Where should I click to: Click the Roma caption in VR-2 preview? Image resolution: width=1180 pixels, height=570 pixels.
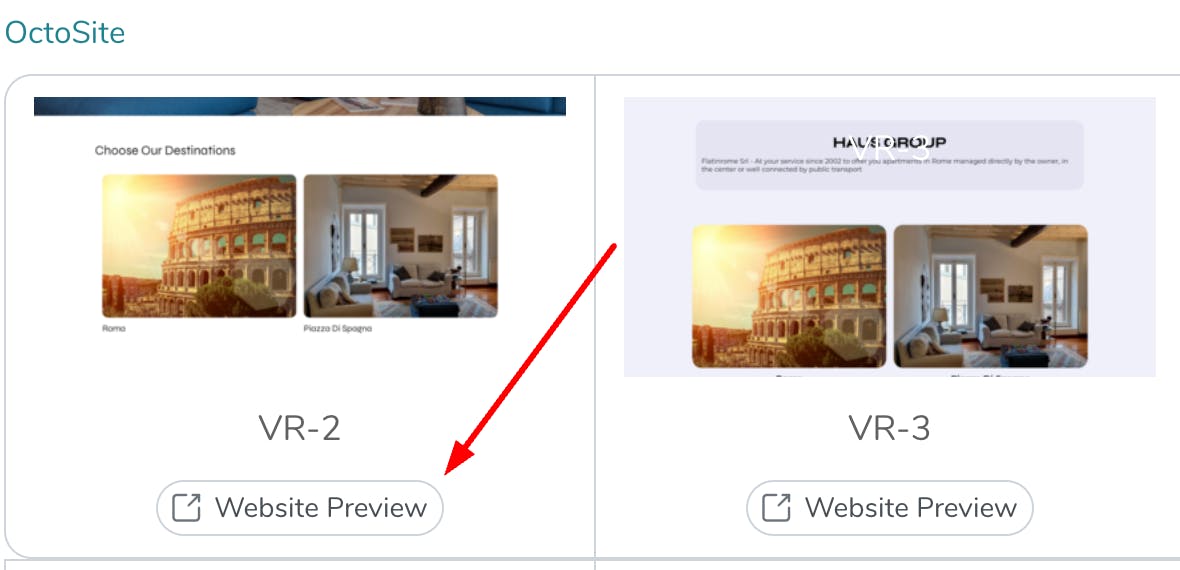coord(114,328)
